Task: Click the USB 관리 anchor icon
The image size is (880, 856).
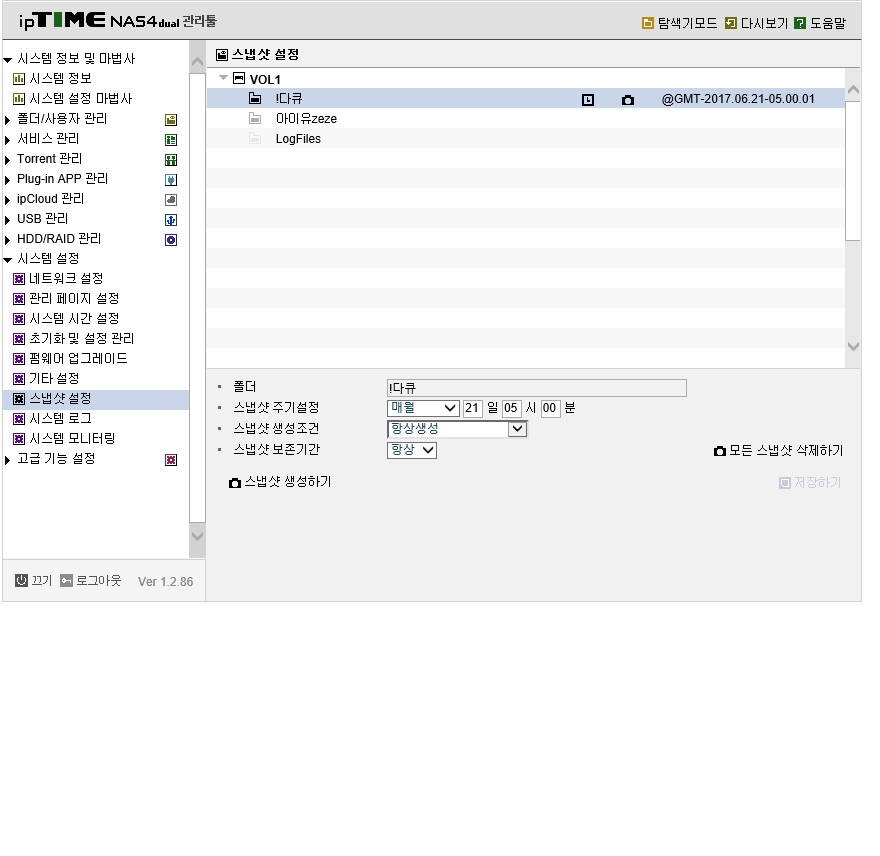Action: point(171,220)
